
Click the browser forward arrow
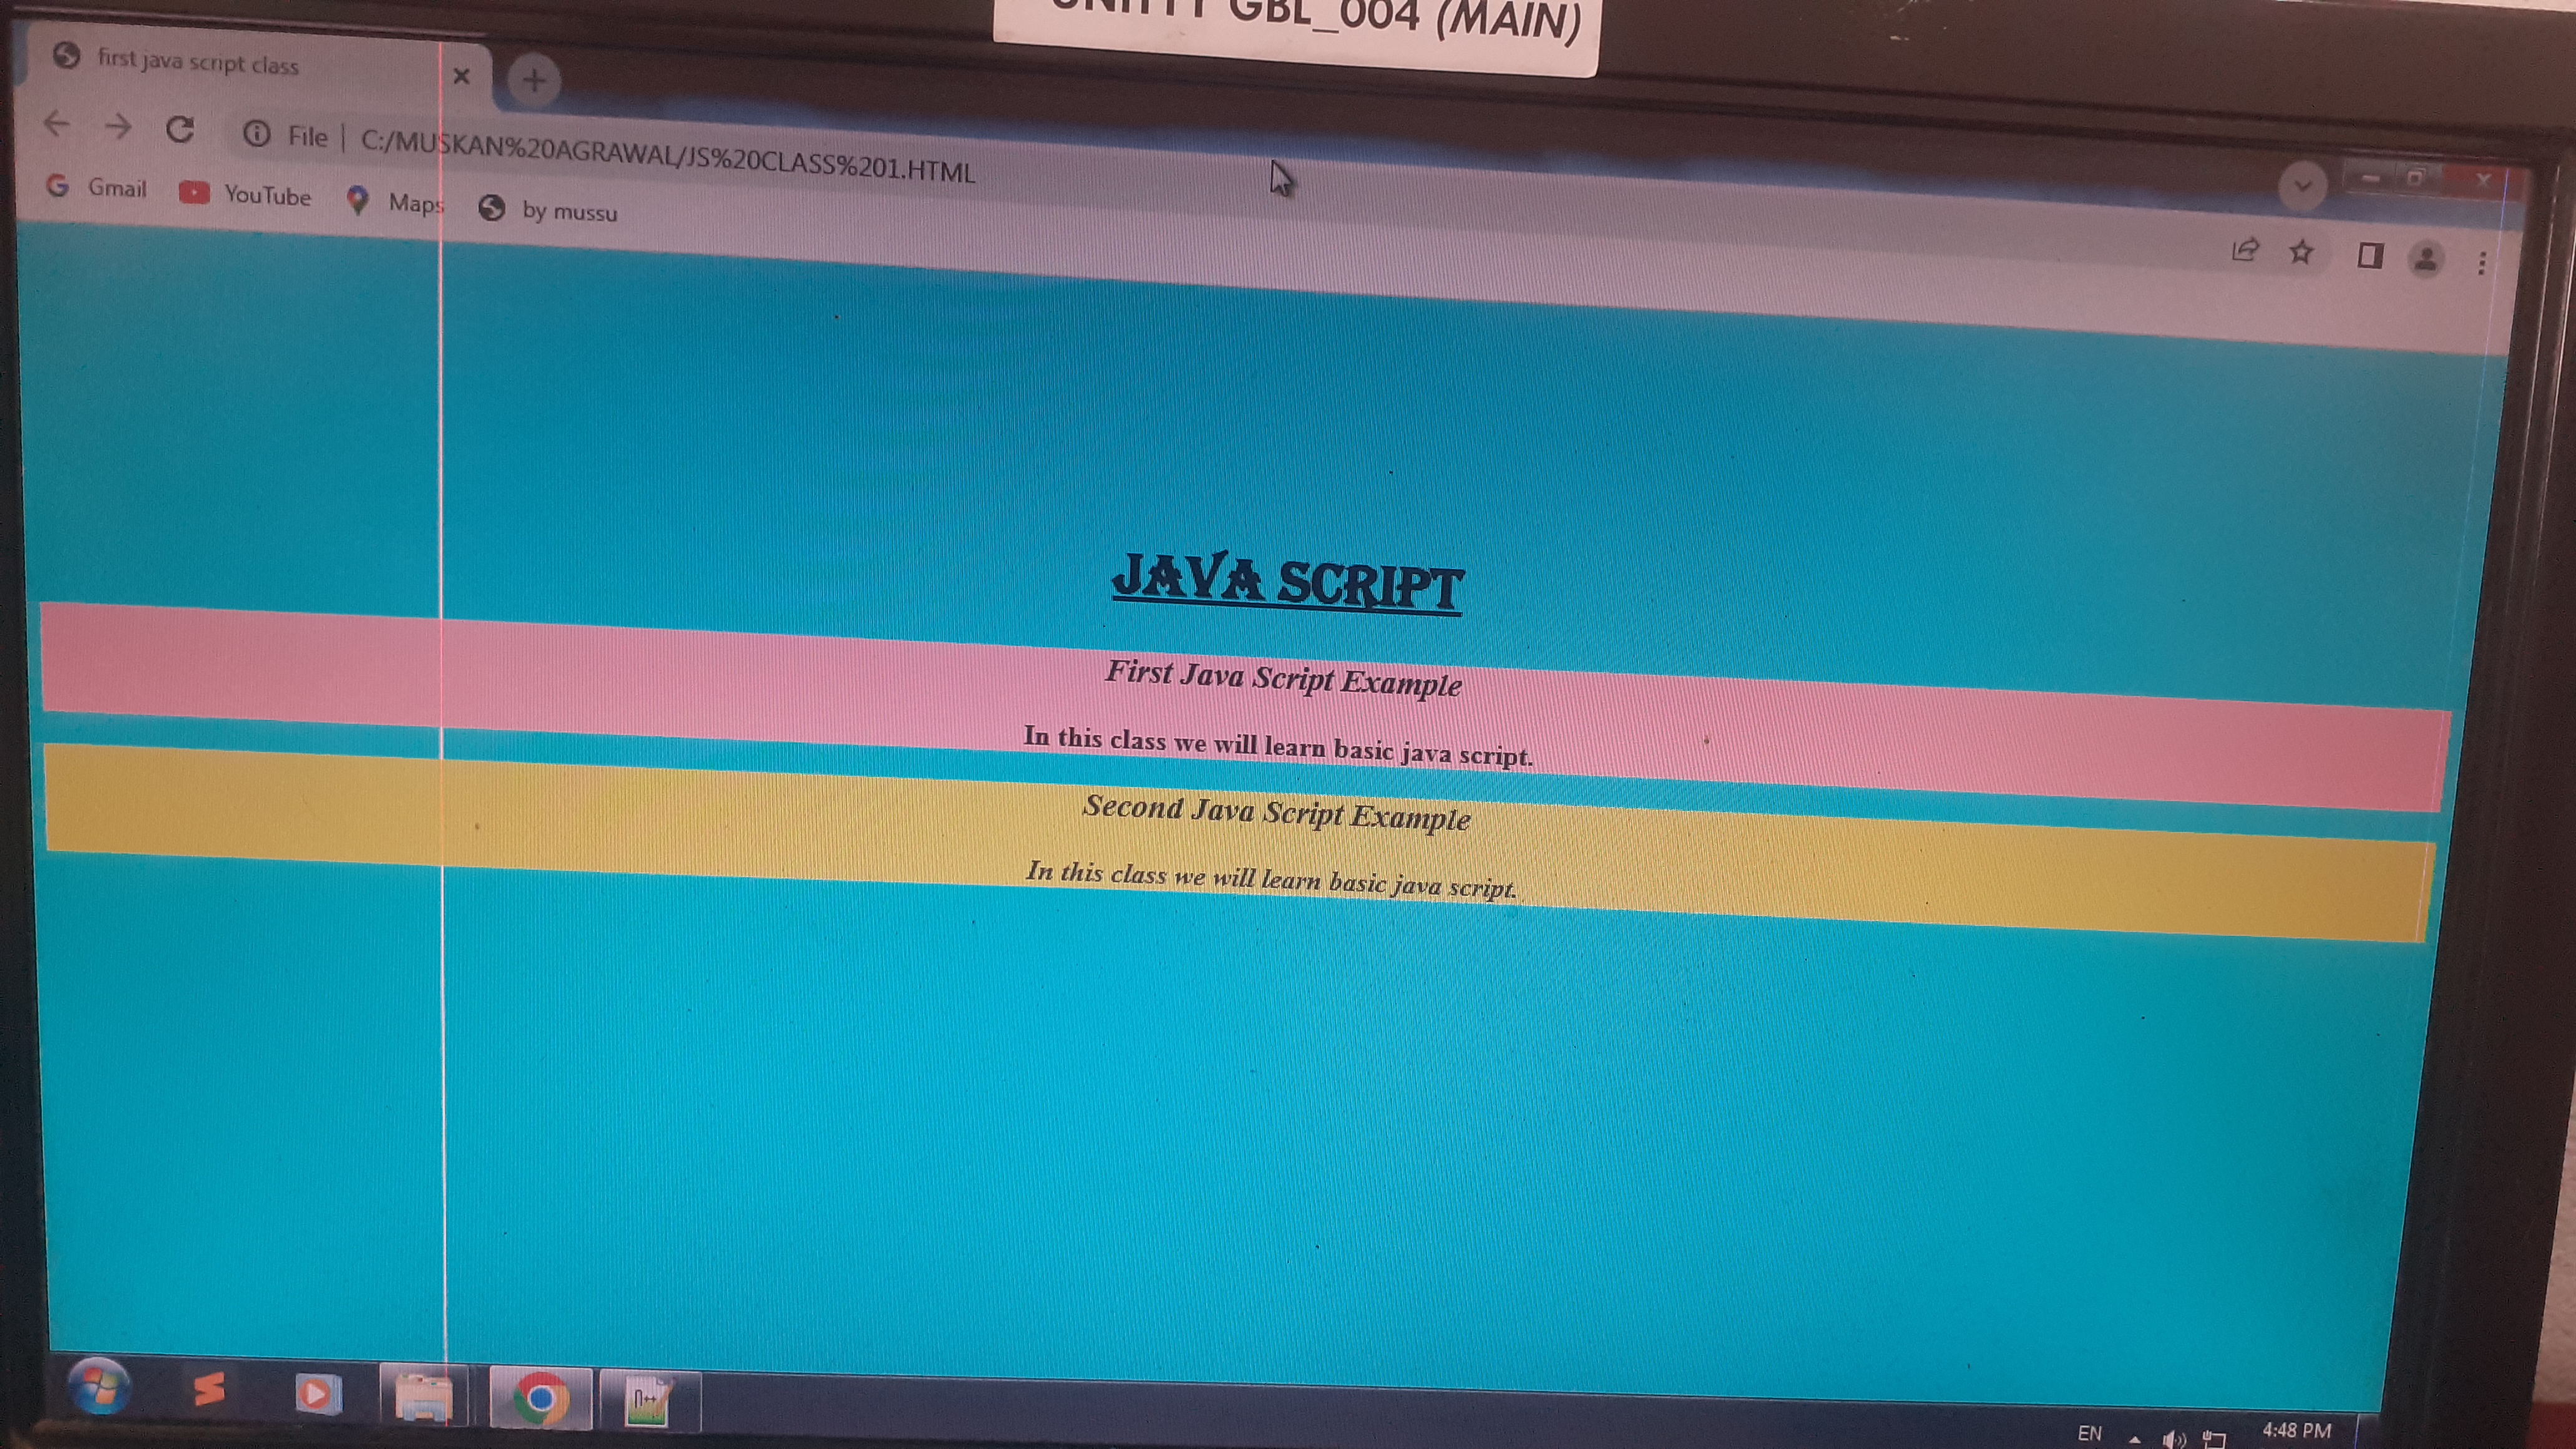click(118, 126)
